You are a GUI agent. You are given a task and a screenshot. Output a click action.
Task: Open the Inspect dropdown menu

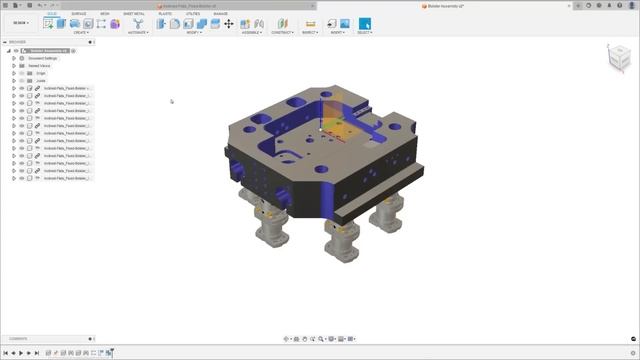pos(310,32)
